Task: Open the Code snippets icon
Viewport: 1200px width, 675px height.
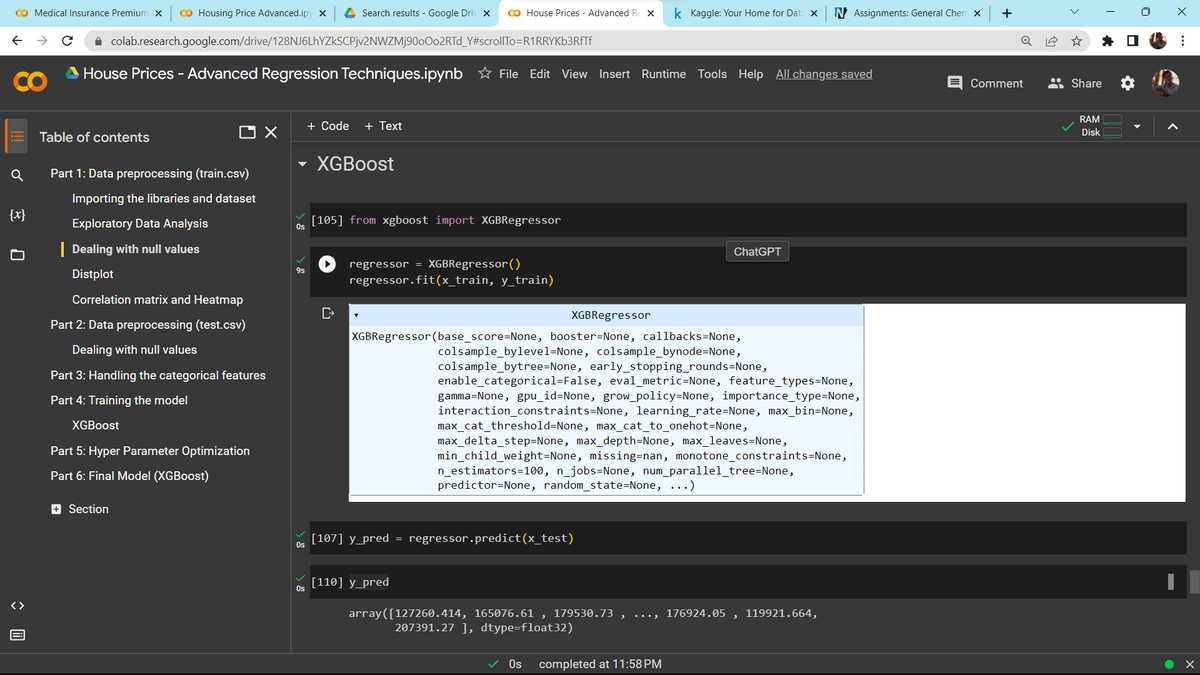Action: 17,604
